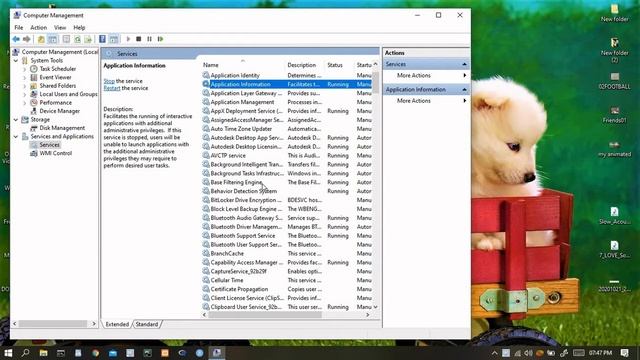Viewport: 640px width, 360px height.
Task: Open the File menu
Action: point(19,28)
